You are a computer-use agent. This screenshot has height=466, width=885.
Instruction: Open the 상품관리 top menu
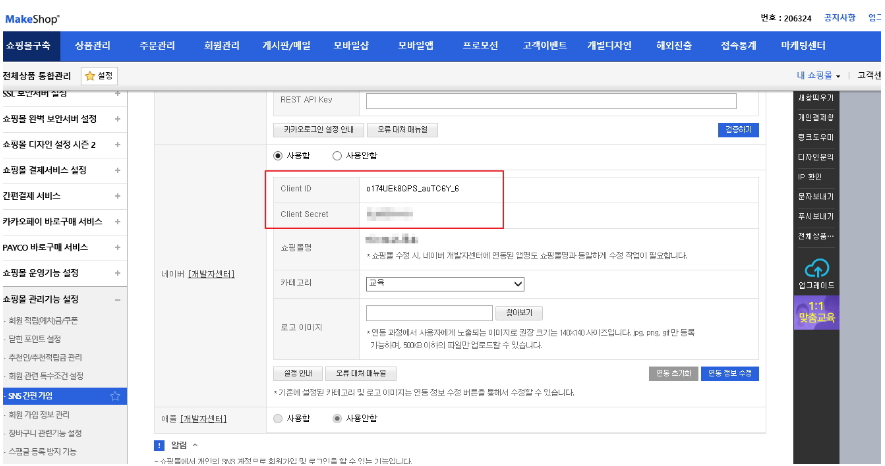[x=93, y=46]
